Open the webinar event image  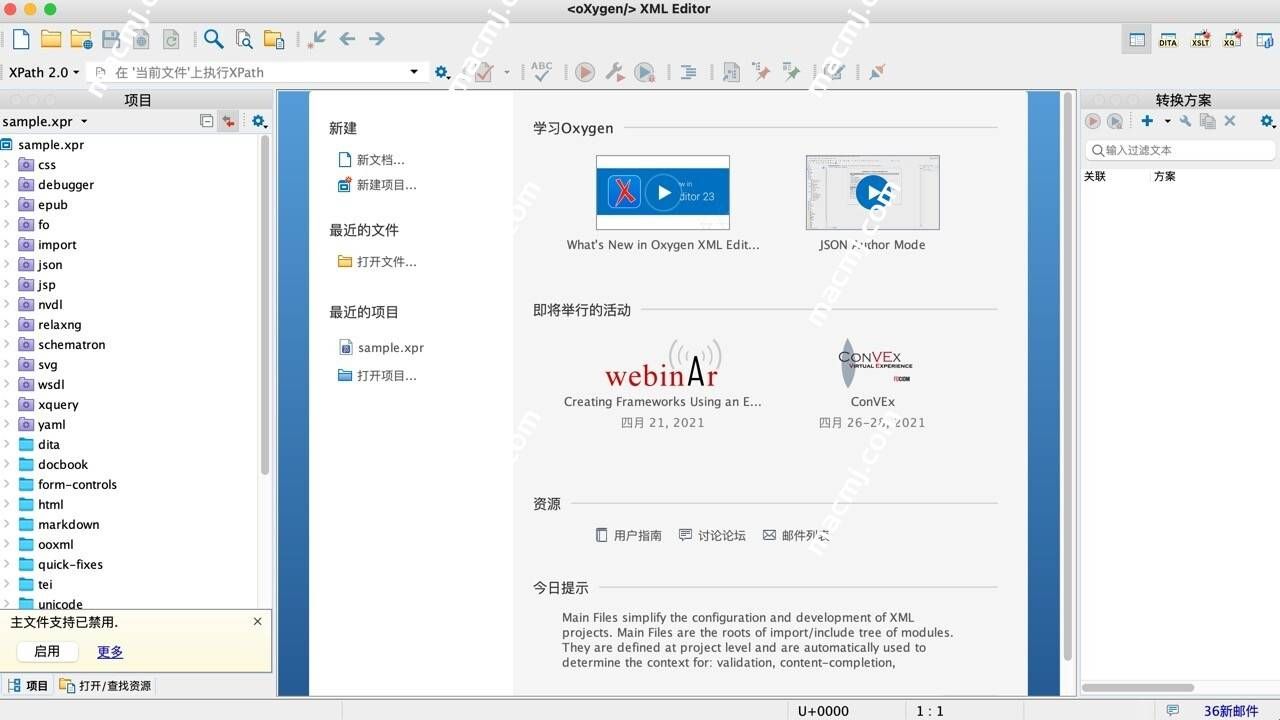tap(662, 364)
